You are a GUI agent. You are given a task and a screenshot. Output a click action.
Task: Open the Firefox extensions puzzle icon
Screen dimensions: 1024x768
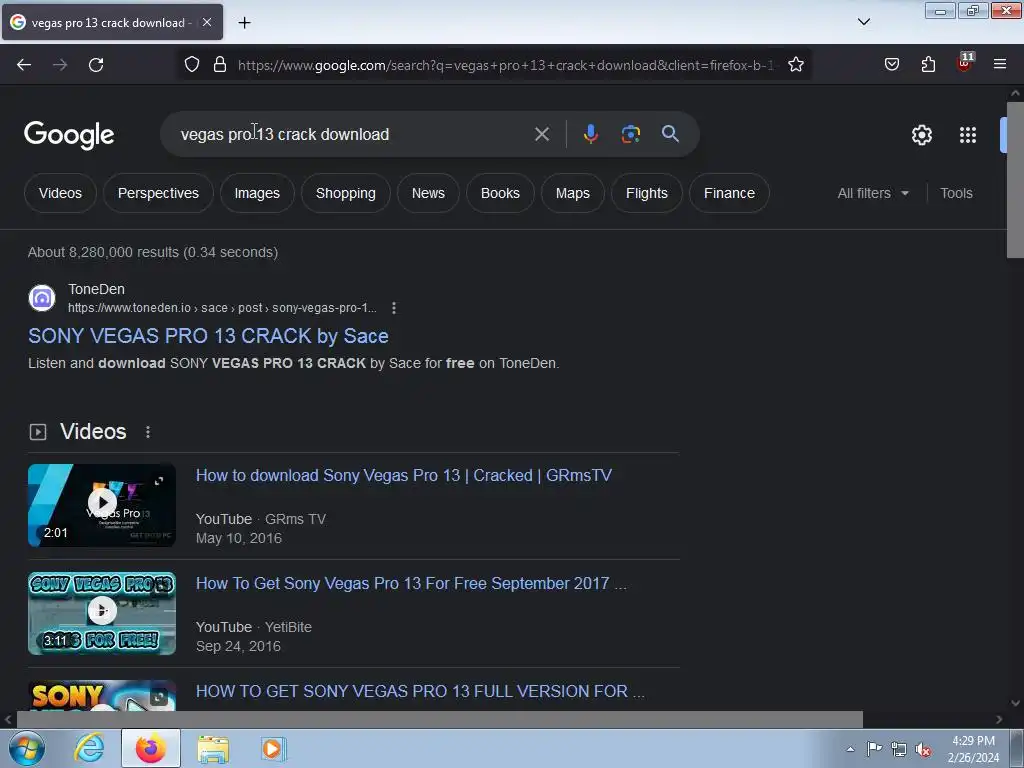point(928,65)
